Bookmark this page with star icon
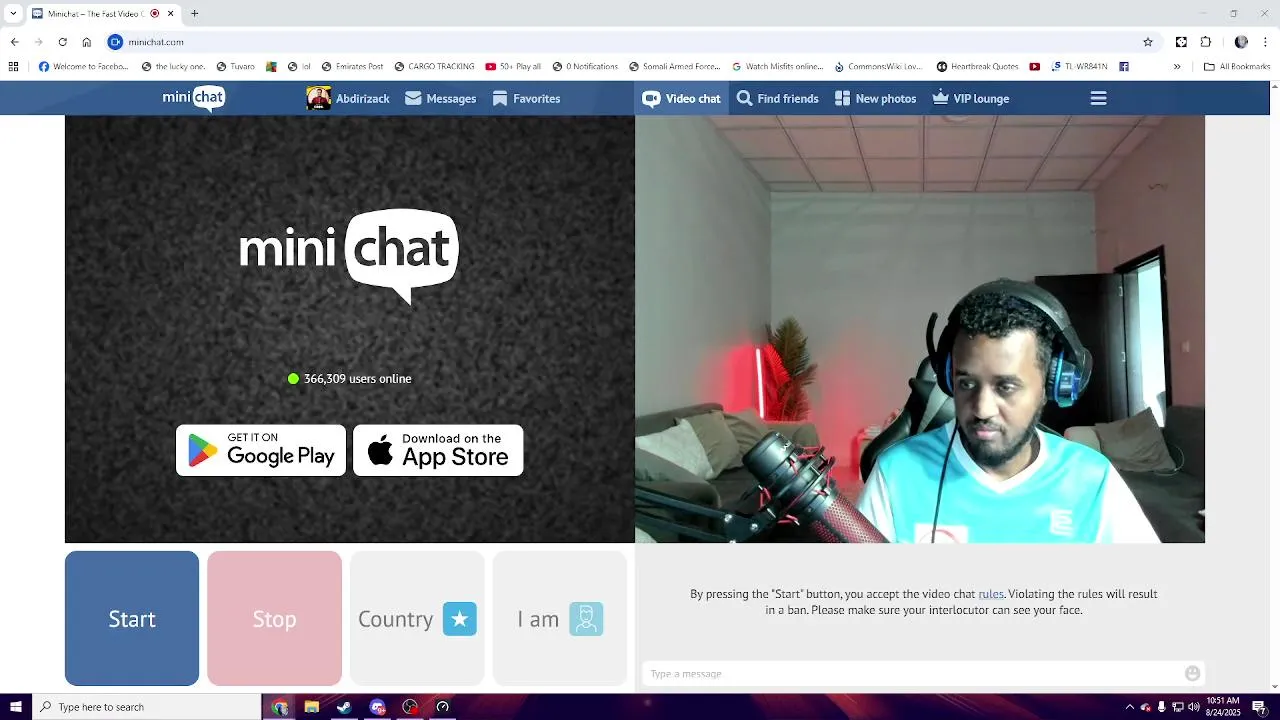Screen dimensions: 1280x720 (1148, 42)
